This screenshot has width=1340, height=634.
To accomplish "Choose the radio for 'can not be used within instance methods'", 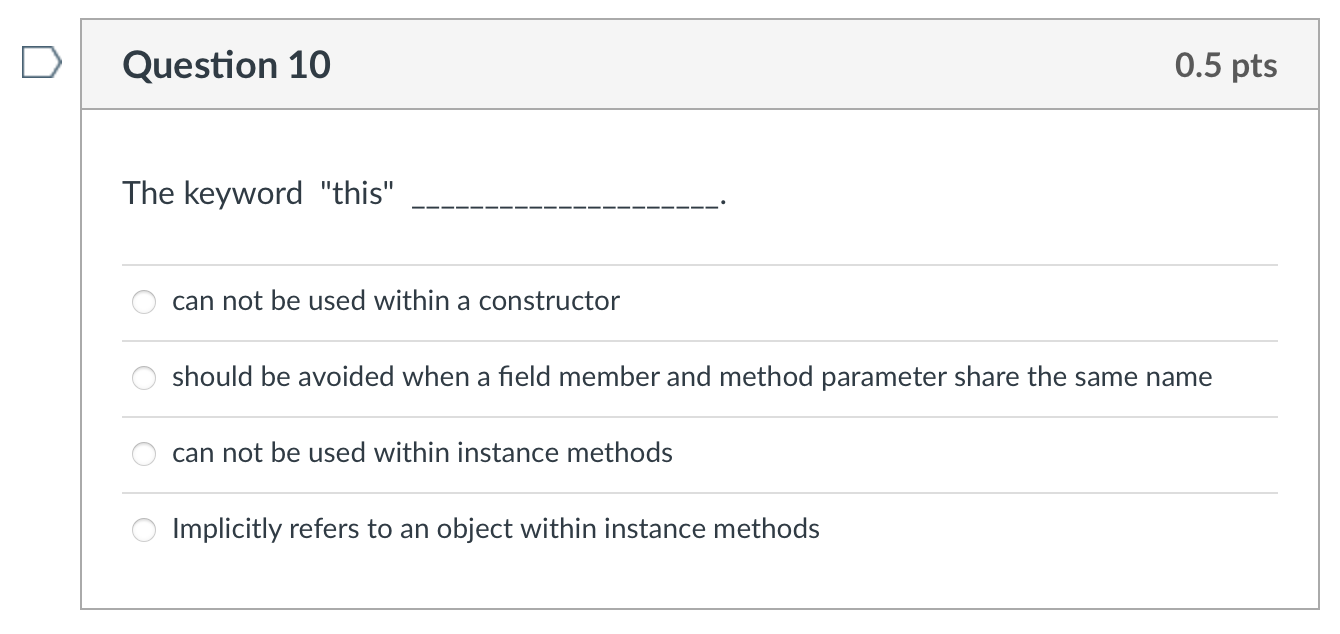I will (145, 454).
